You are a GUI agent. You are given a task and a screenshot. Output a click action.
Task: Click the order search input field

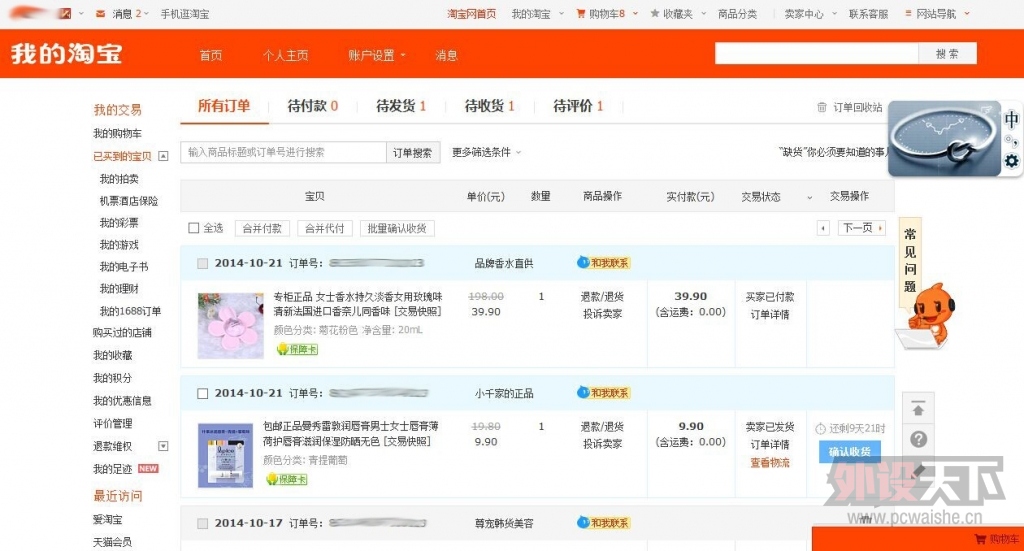(x=283, y=153)
